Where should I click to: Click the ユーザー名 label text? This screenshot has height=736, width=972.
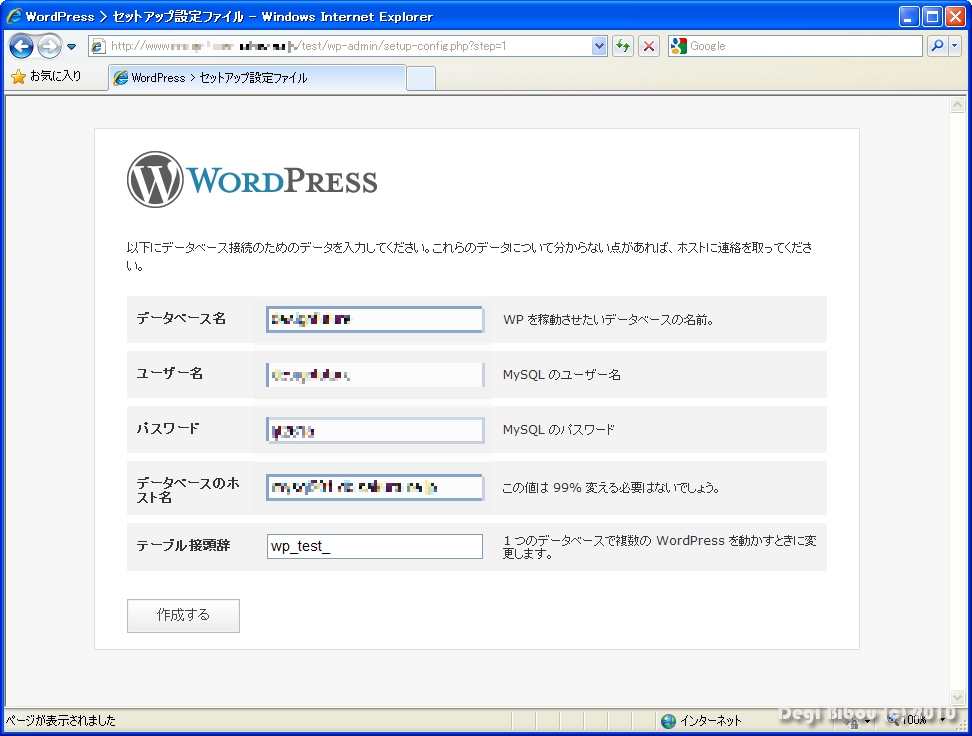tap(170, 373)
